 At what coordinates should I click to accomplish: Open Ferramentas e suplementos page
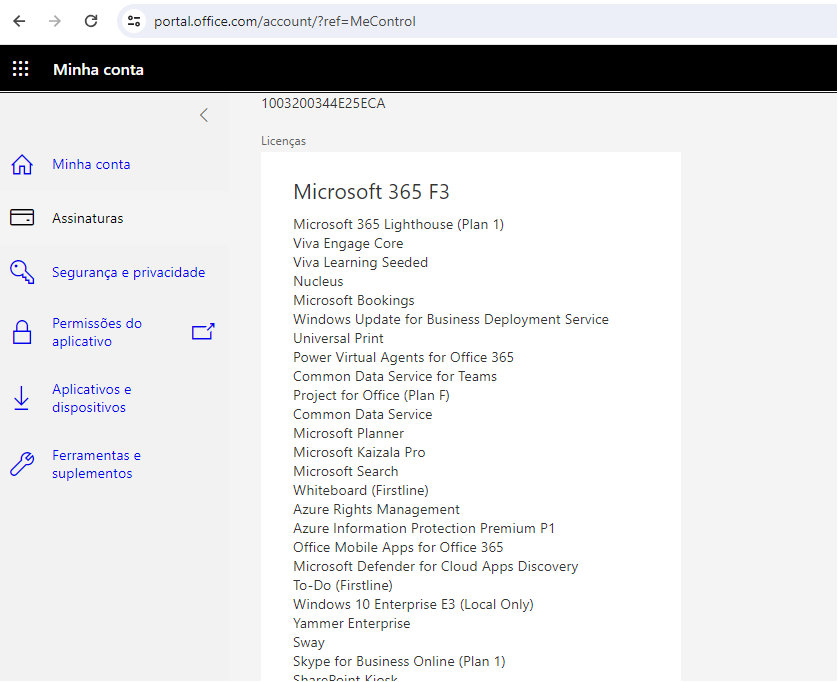coord(96,464)
